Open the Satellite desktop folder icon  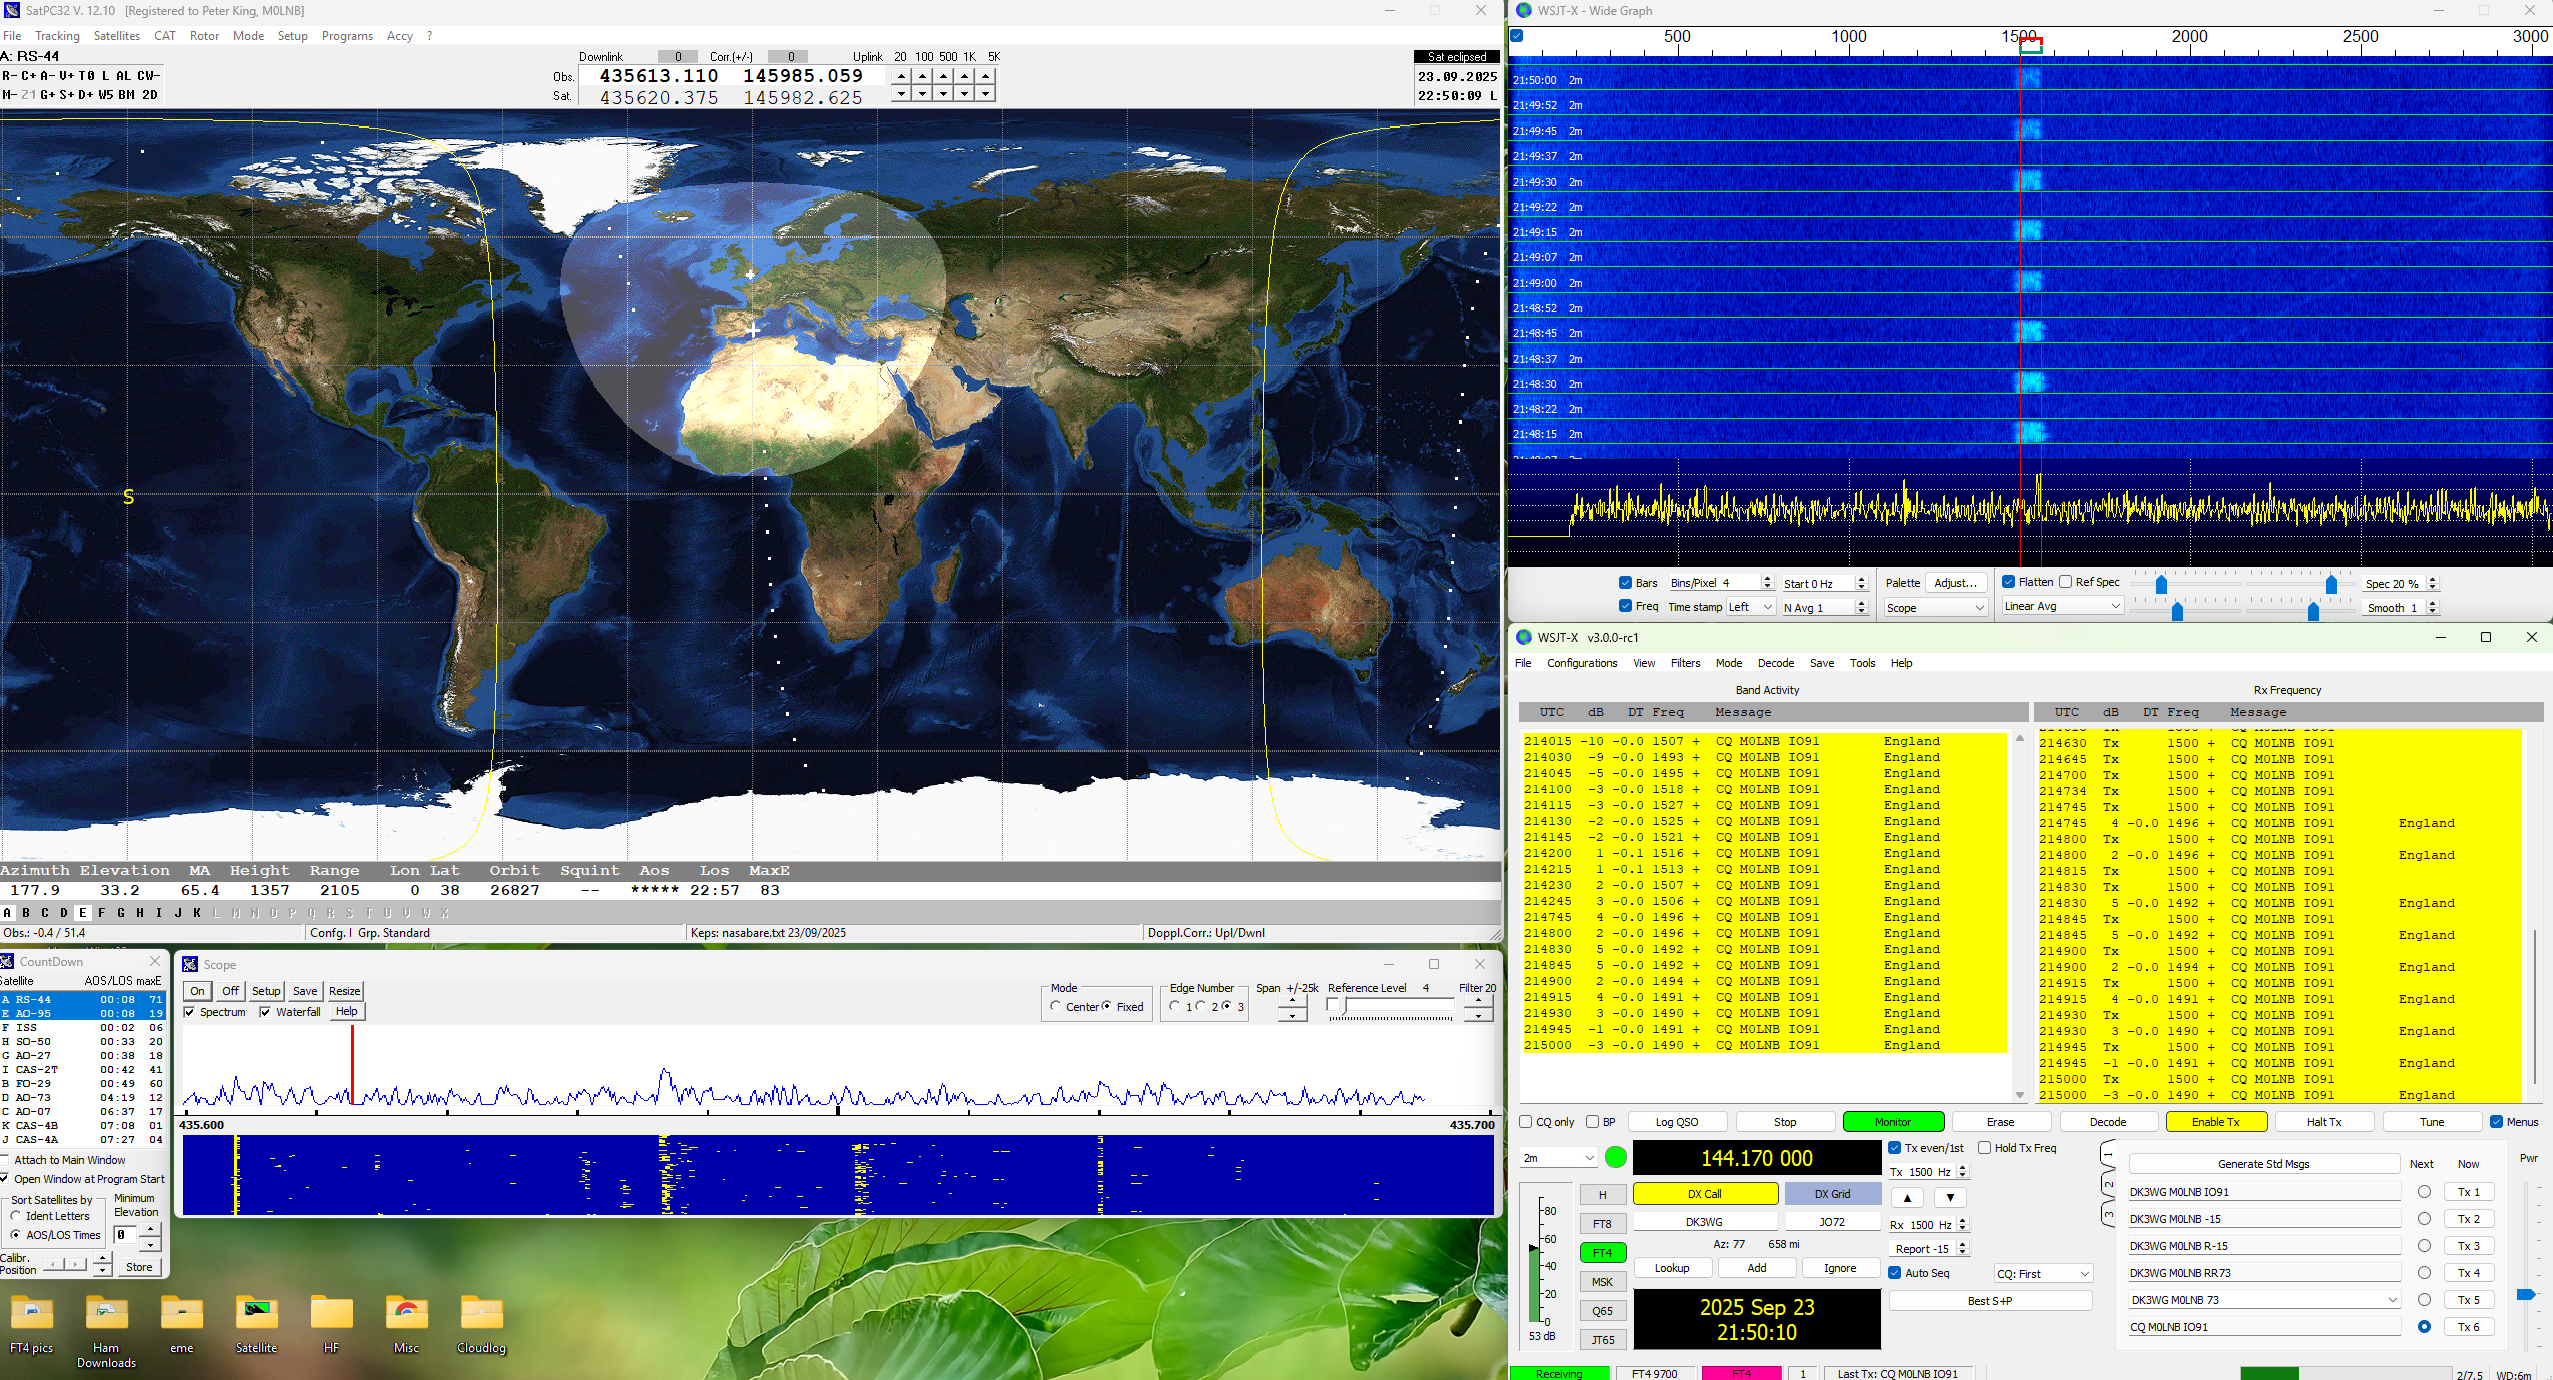coord(257,1314)
